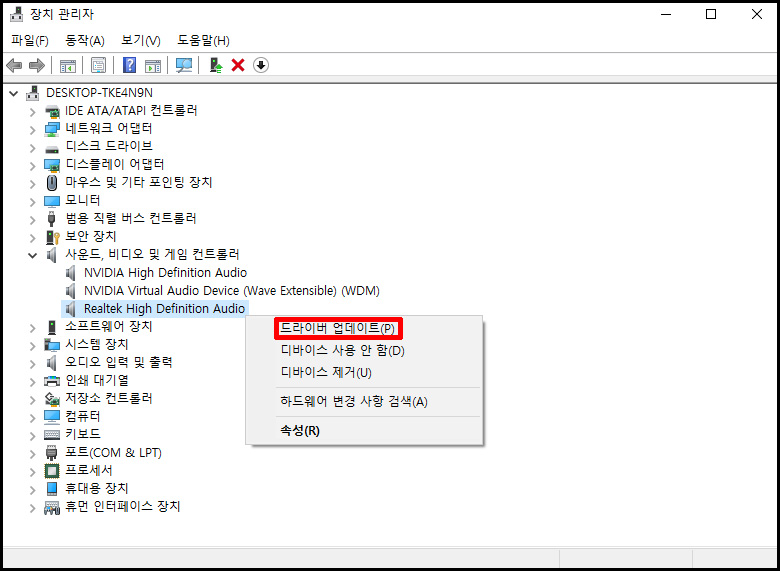Image resolution: width=780 pixels, height=571 pixels.
Task: Click the update driver toolbar icon
Action: (215, 65)
